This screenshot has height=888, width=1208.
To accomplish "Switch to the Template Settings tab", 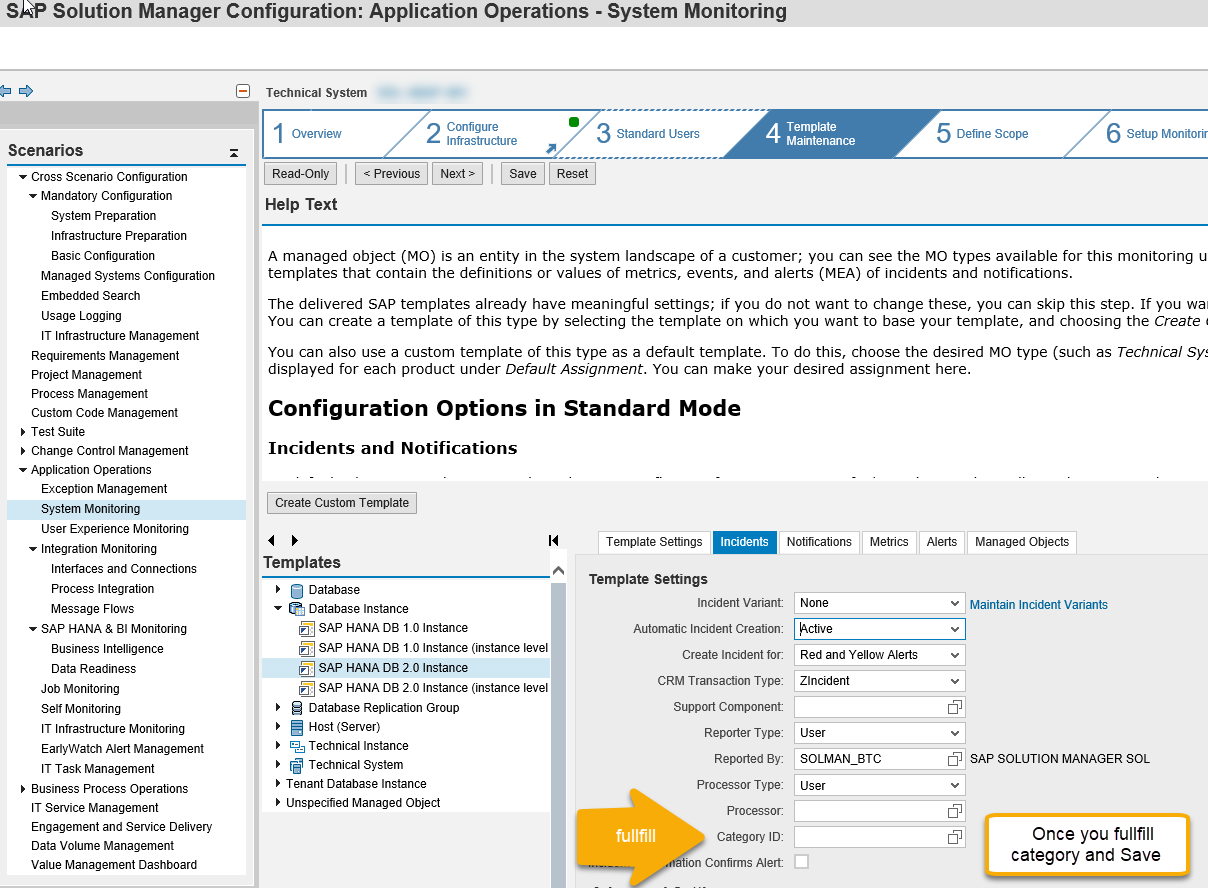I will [x=654, y=542].
